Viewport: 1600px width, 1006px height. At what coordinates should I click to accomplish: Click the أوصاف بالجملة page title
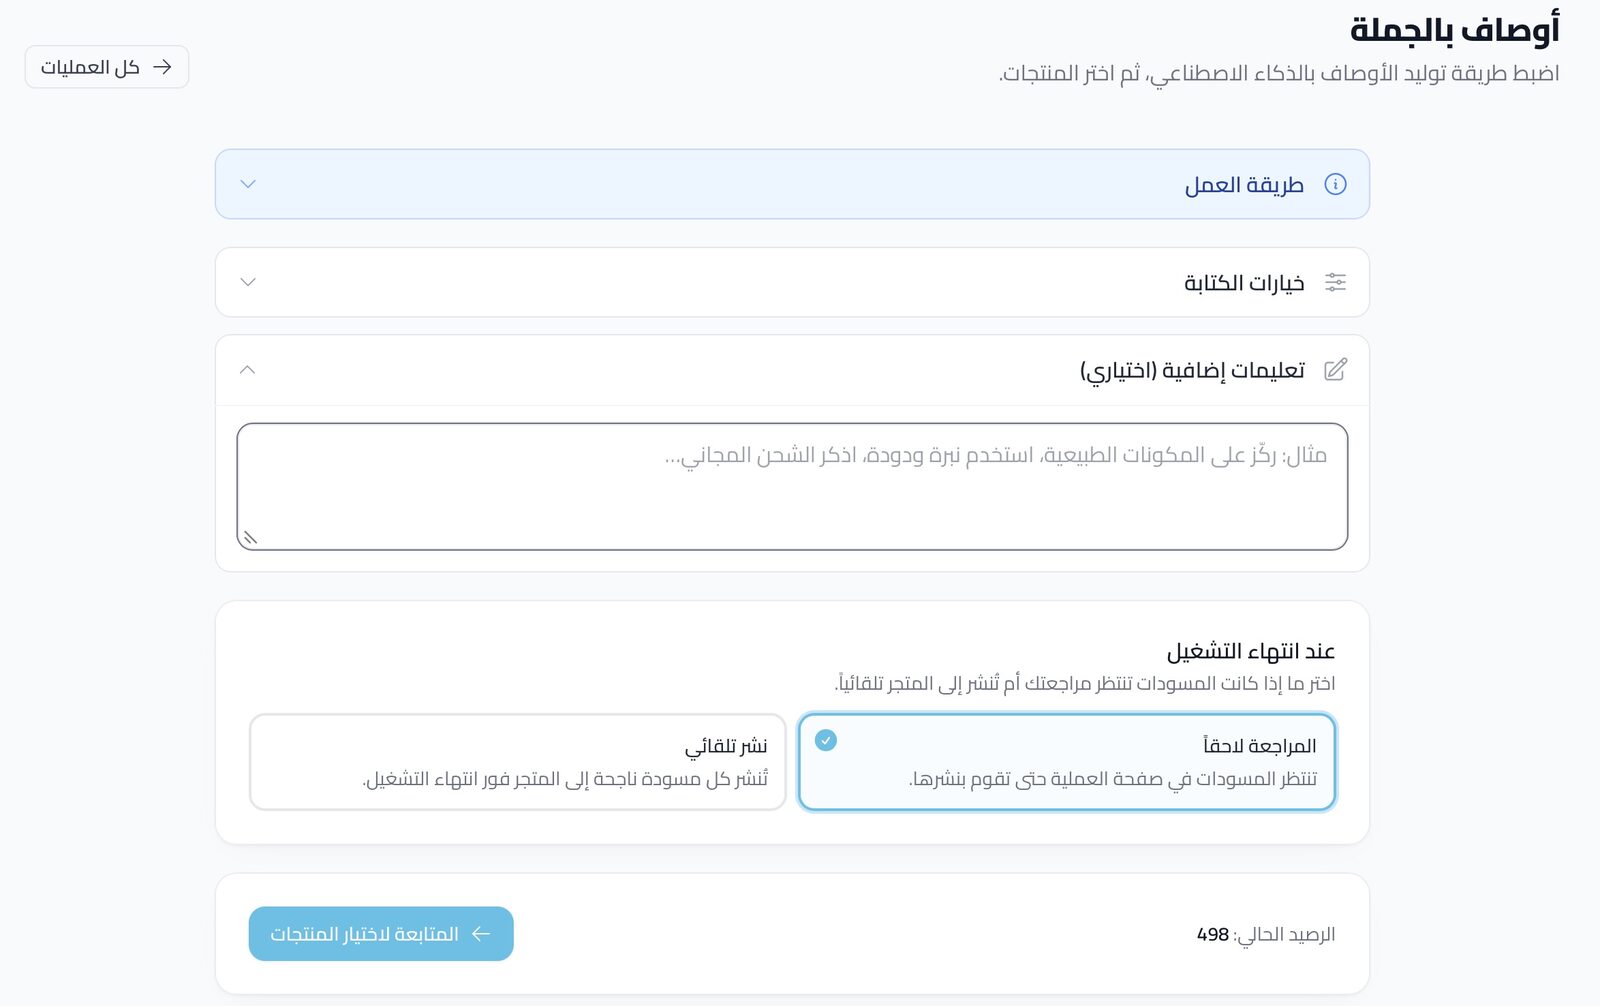1455,29
